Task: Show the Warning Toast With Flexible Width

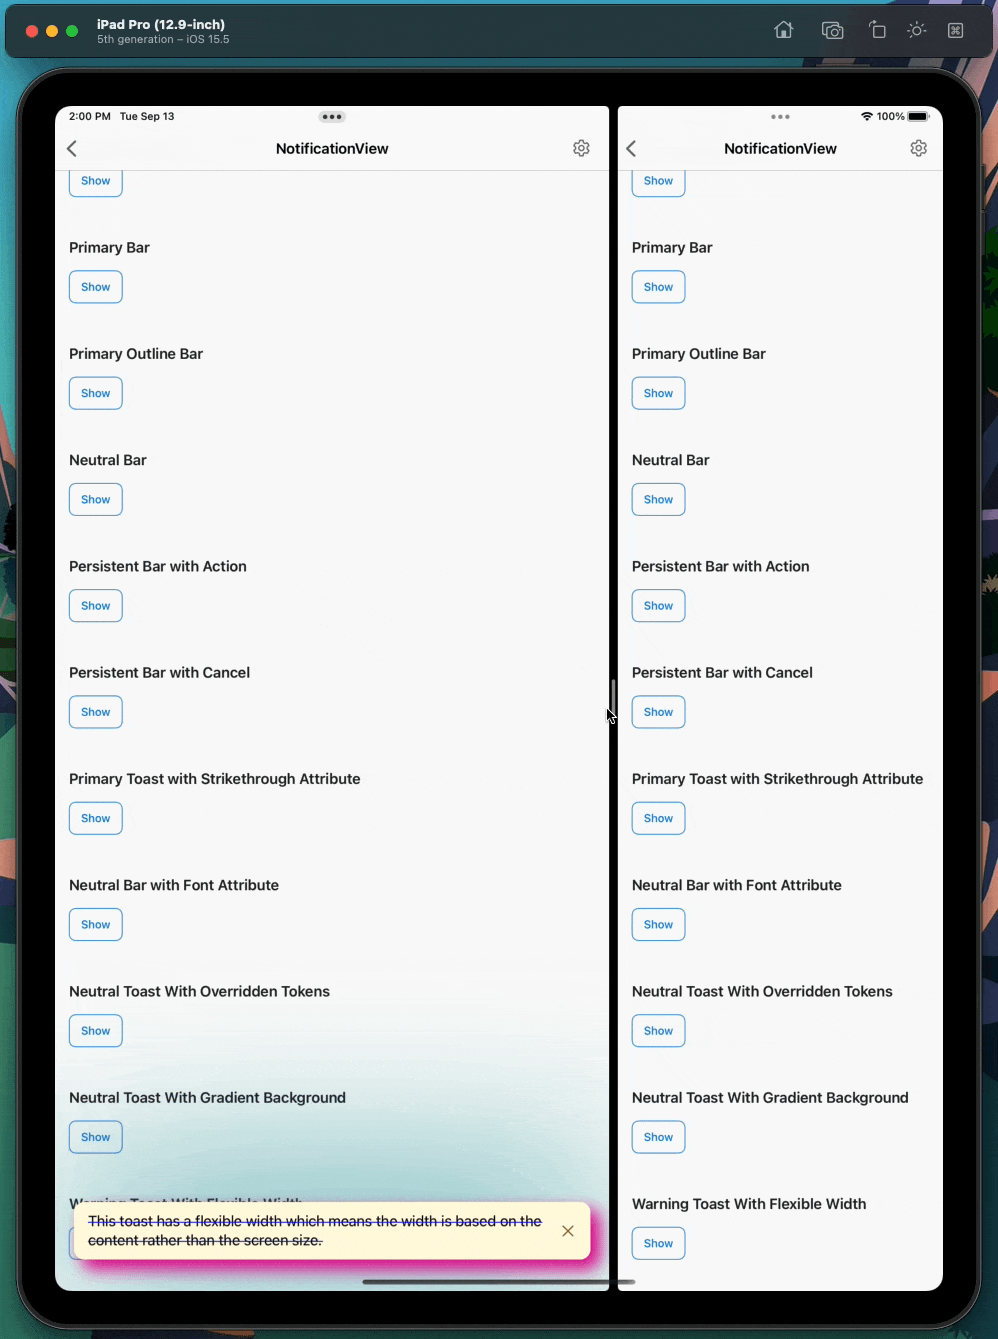Action: point(658,1243)
